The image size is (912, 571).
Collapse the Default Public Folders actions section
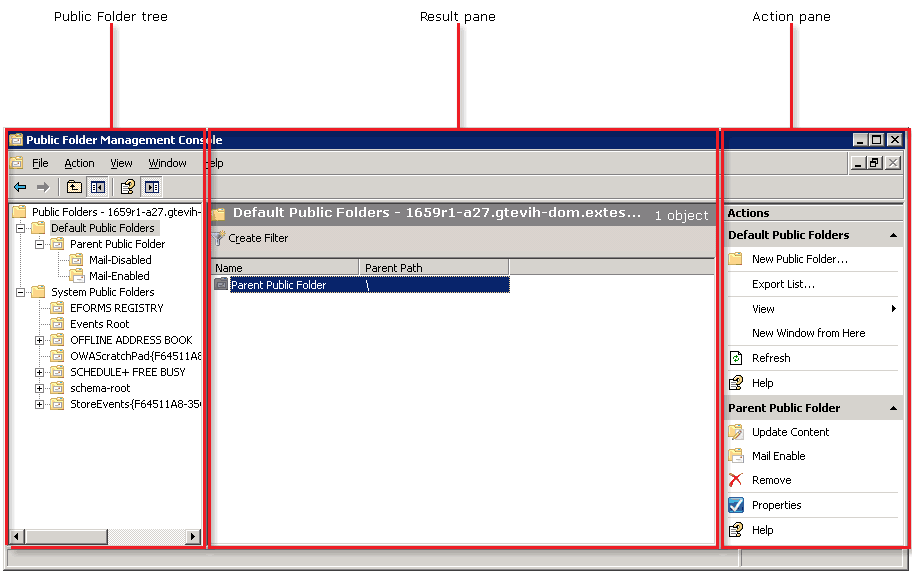pyautogui.click(x=893, y=235)
